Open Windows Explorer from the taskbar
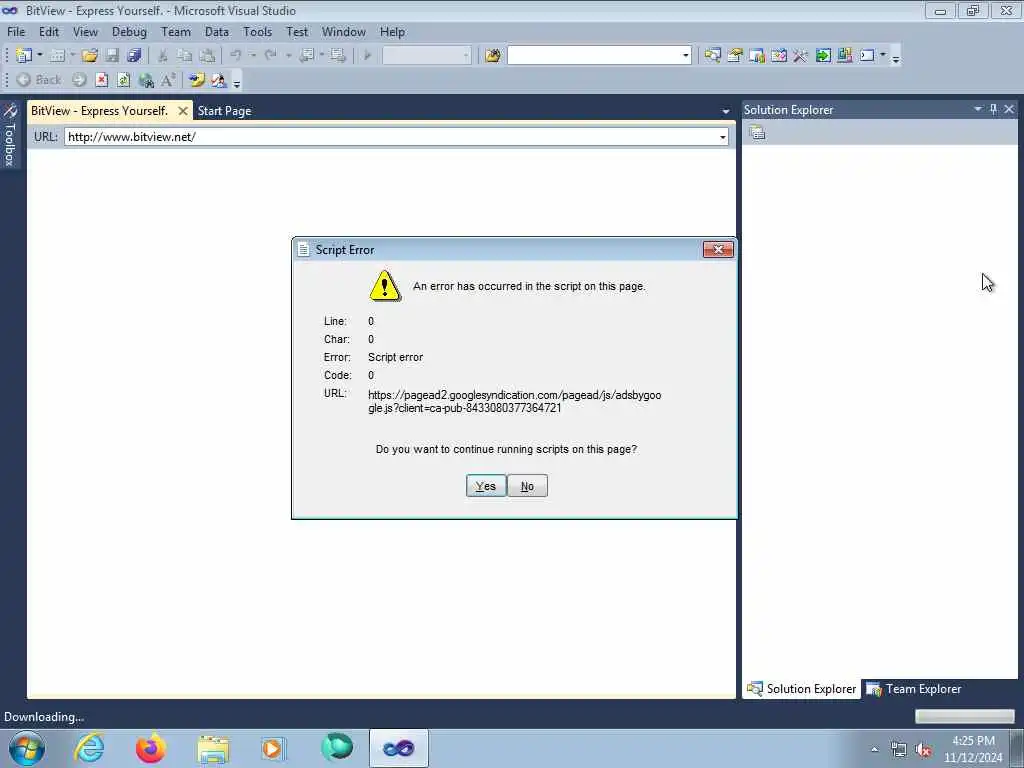Viewport: 1024px width, 768px height. tap(213, 748)
